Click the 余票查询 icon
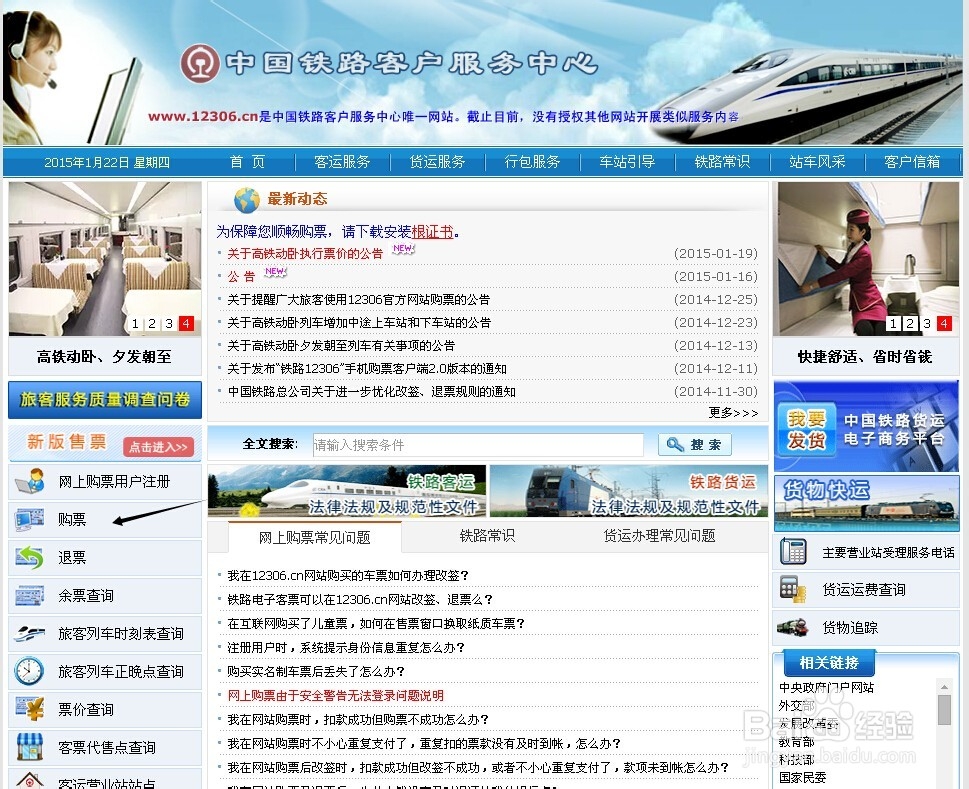Image resolution: width=969 pixels, height=789 pixels. point(29,596)
